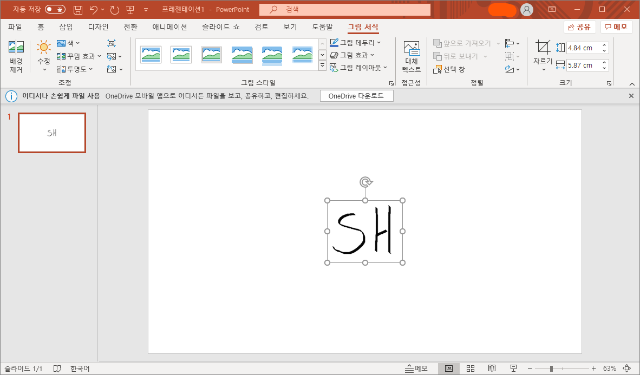The width and height of the screenshot is (640, 375).
Task: Open the Picture Border (그림 테두리) dropdown
Action: (x=355, y=42)
